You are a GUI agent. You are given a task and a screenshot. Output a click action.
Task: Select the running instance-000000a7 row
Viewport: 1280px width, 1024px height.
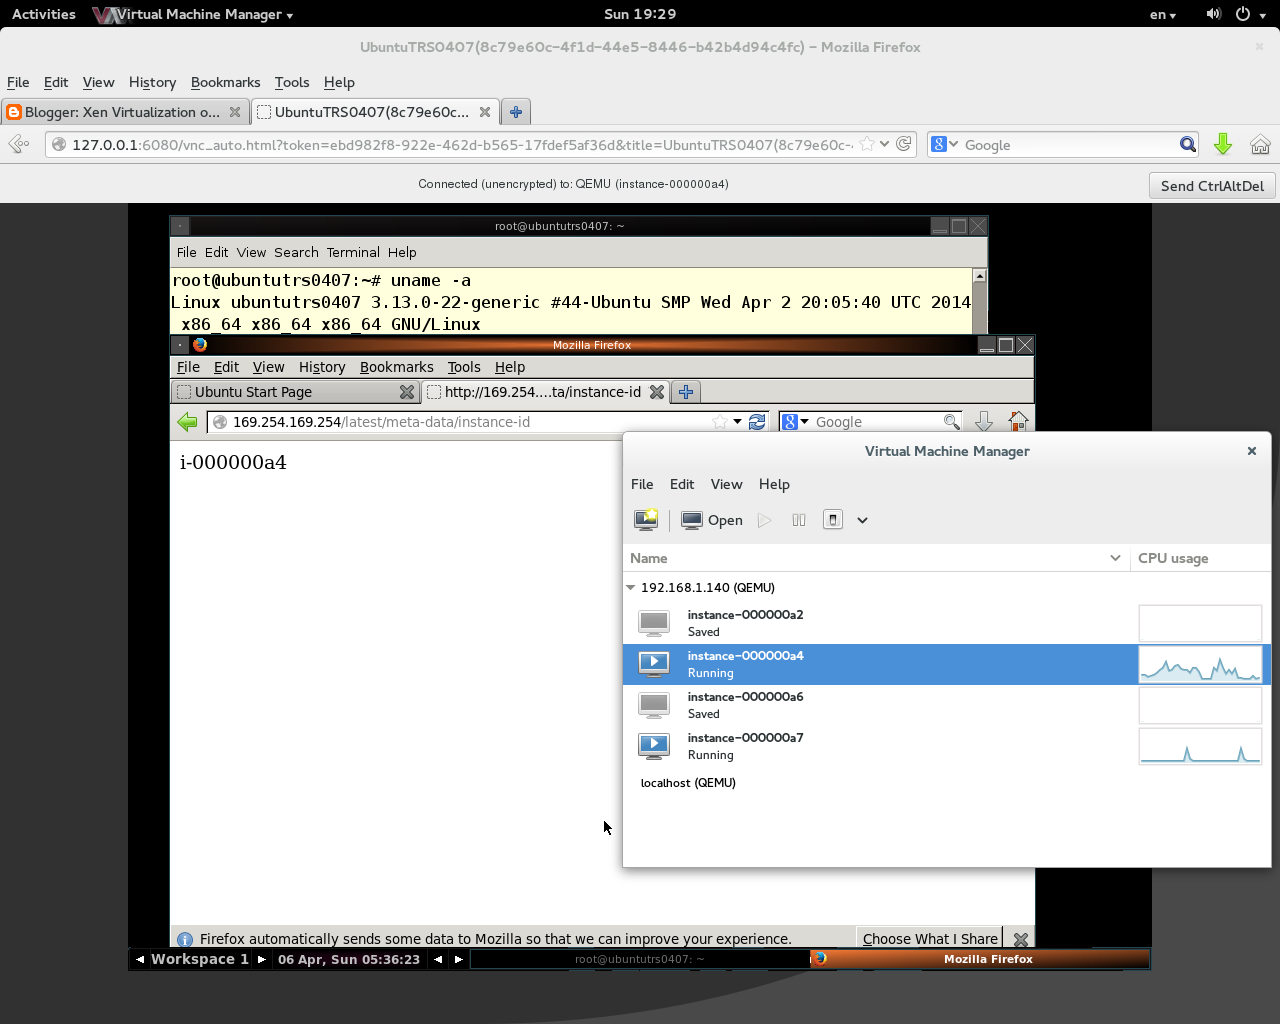[x=946, y=746]
